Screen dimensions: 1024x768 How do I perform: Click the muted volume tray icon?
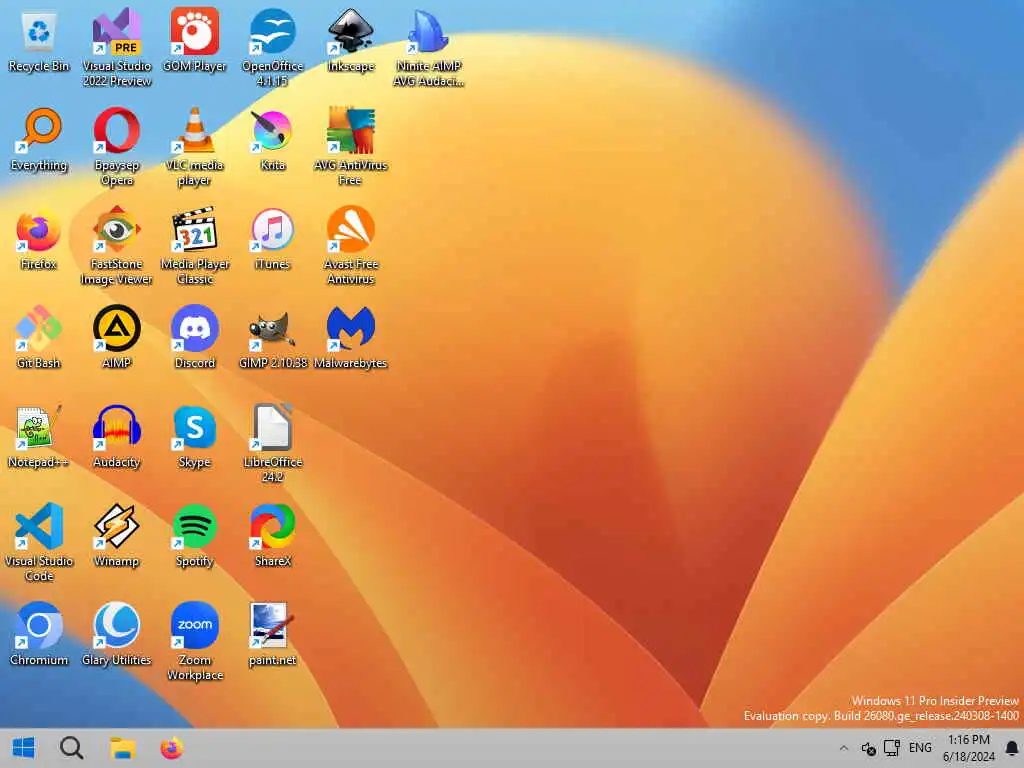tap(868, 748)
